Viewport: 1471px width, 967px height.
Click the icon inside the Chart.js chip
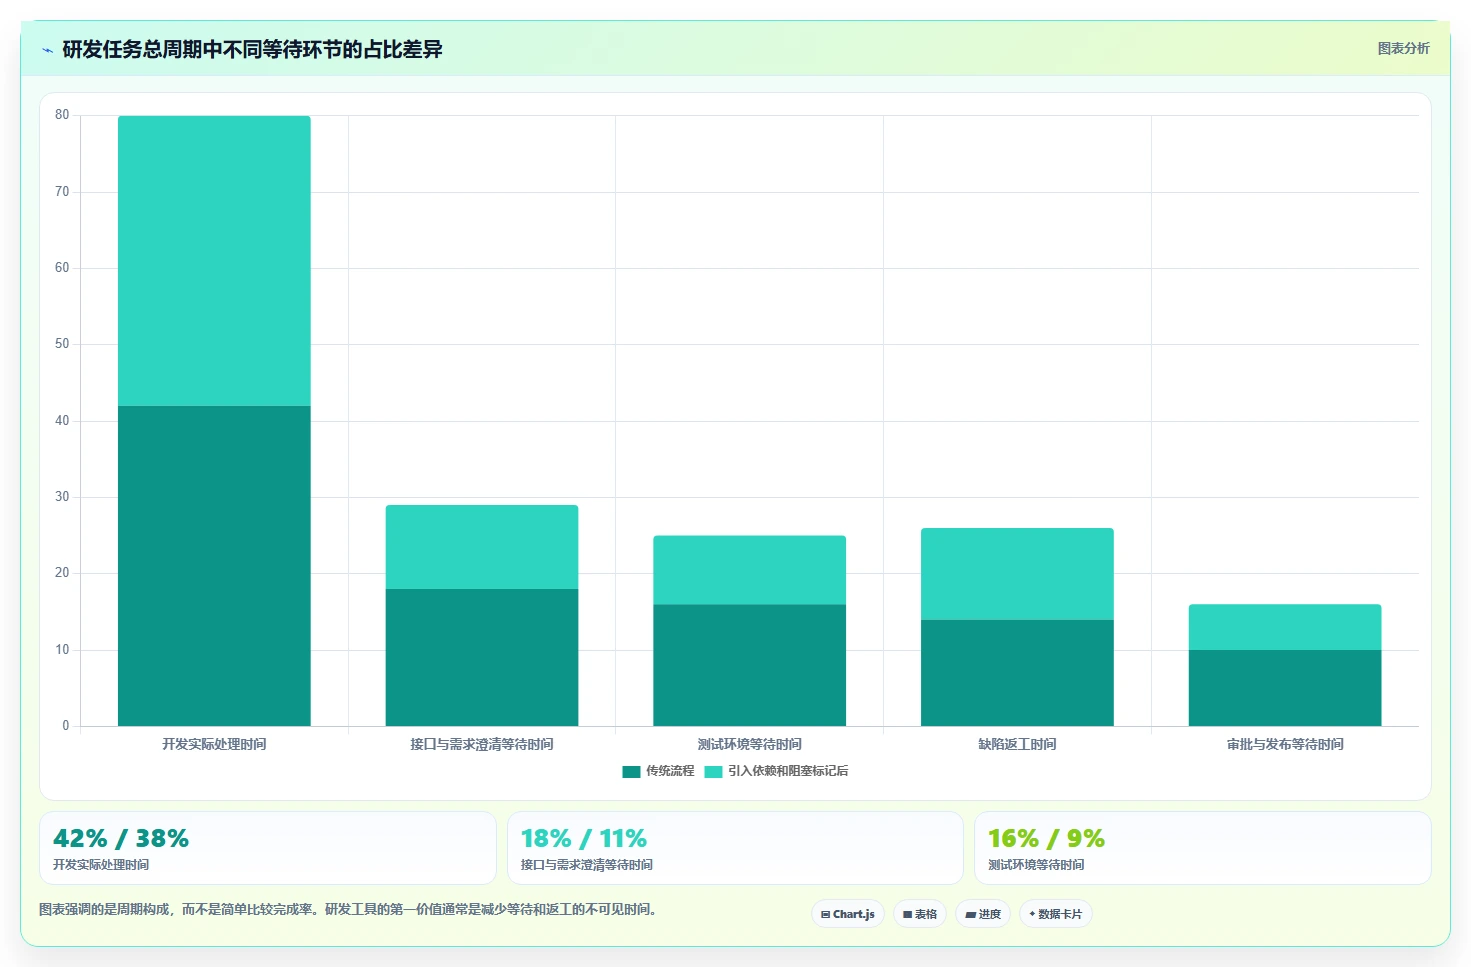click(825, 914)
